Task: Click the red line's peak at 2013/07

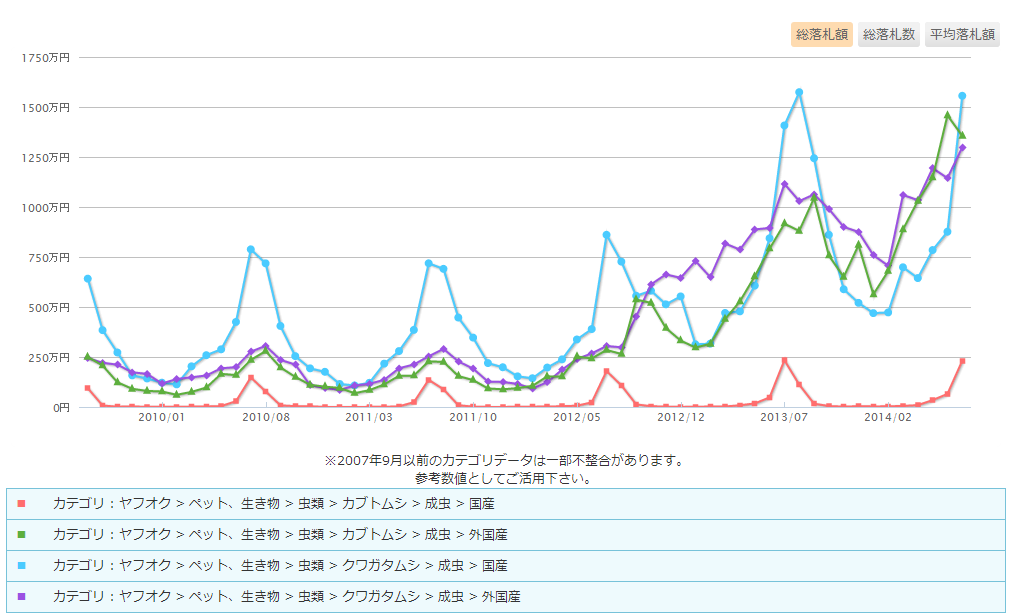Action: pyautogui.click(x=784, y=360)
